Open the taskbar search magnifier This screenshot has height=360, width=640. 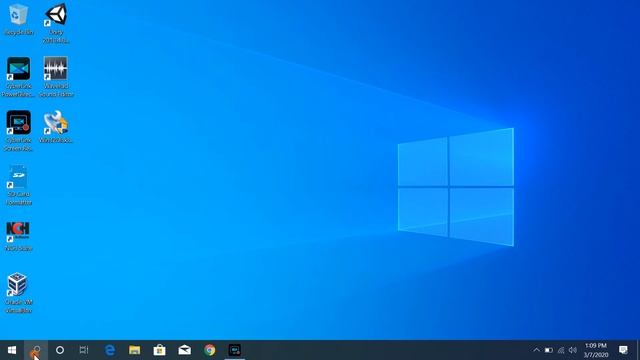point(36,350)
